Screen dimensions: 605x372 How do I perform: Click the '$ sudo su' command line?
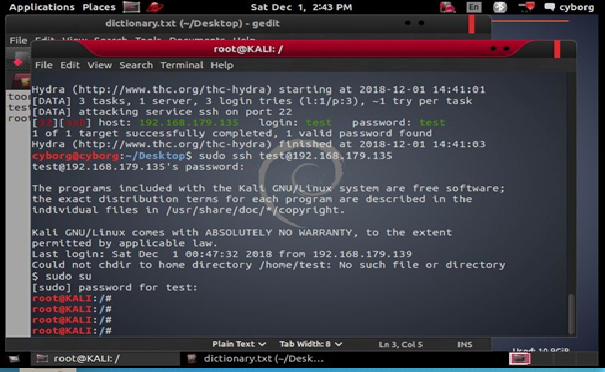[x=62, y=276]
